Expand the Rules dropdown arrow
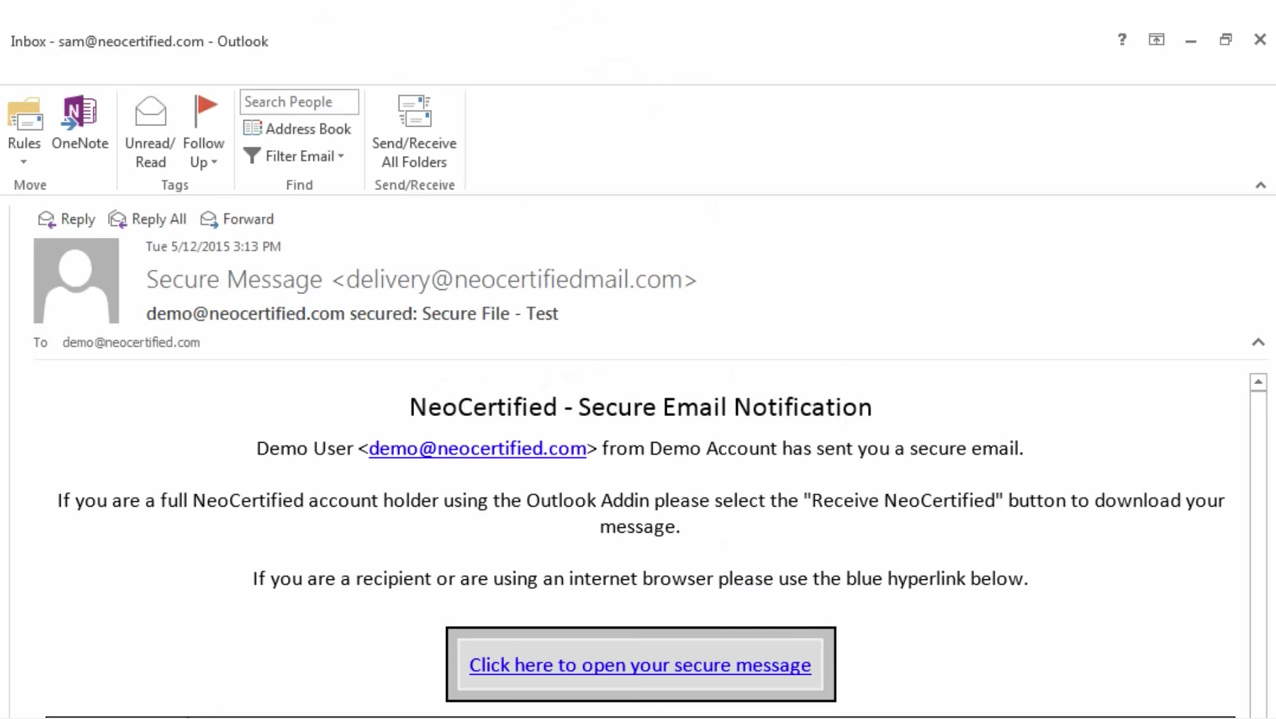The height and width of the screenshot is (719, 1276). tap(23, 162)
